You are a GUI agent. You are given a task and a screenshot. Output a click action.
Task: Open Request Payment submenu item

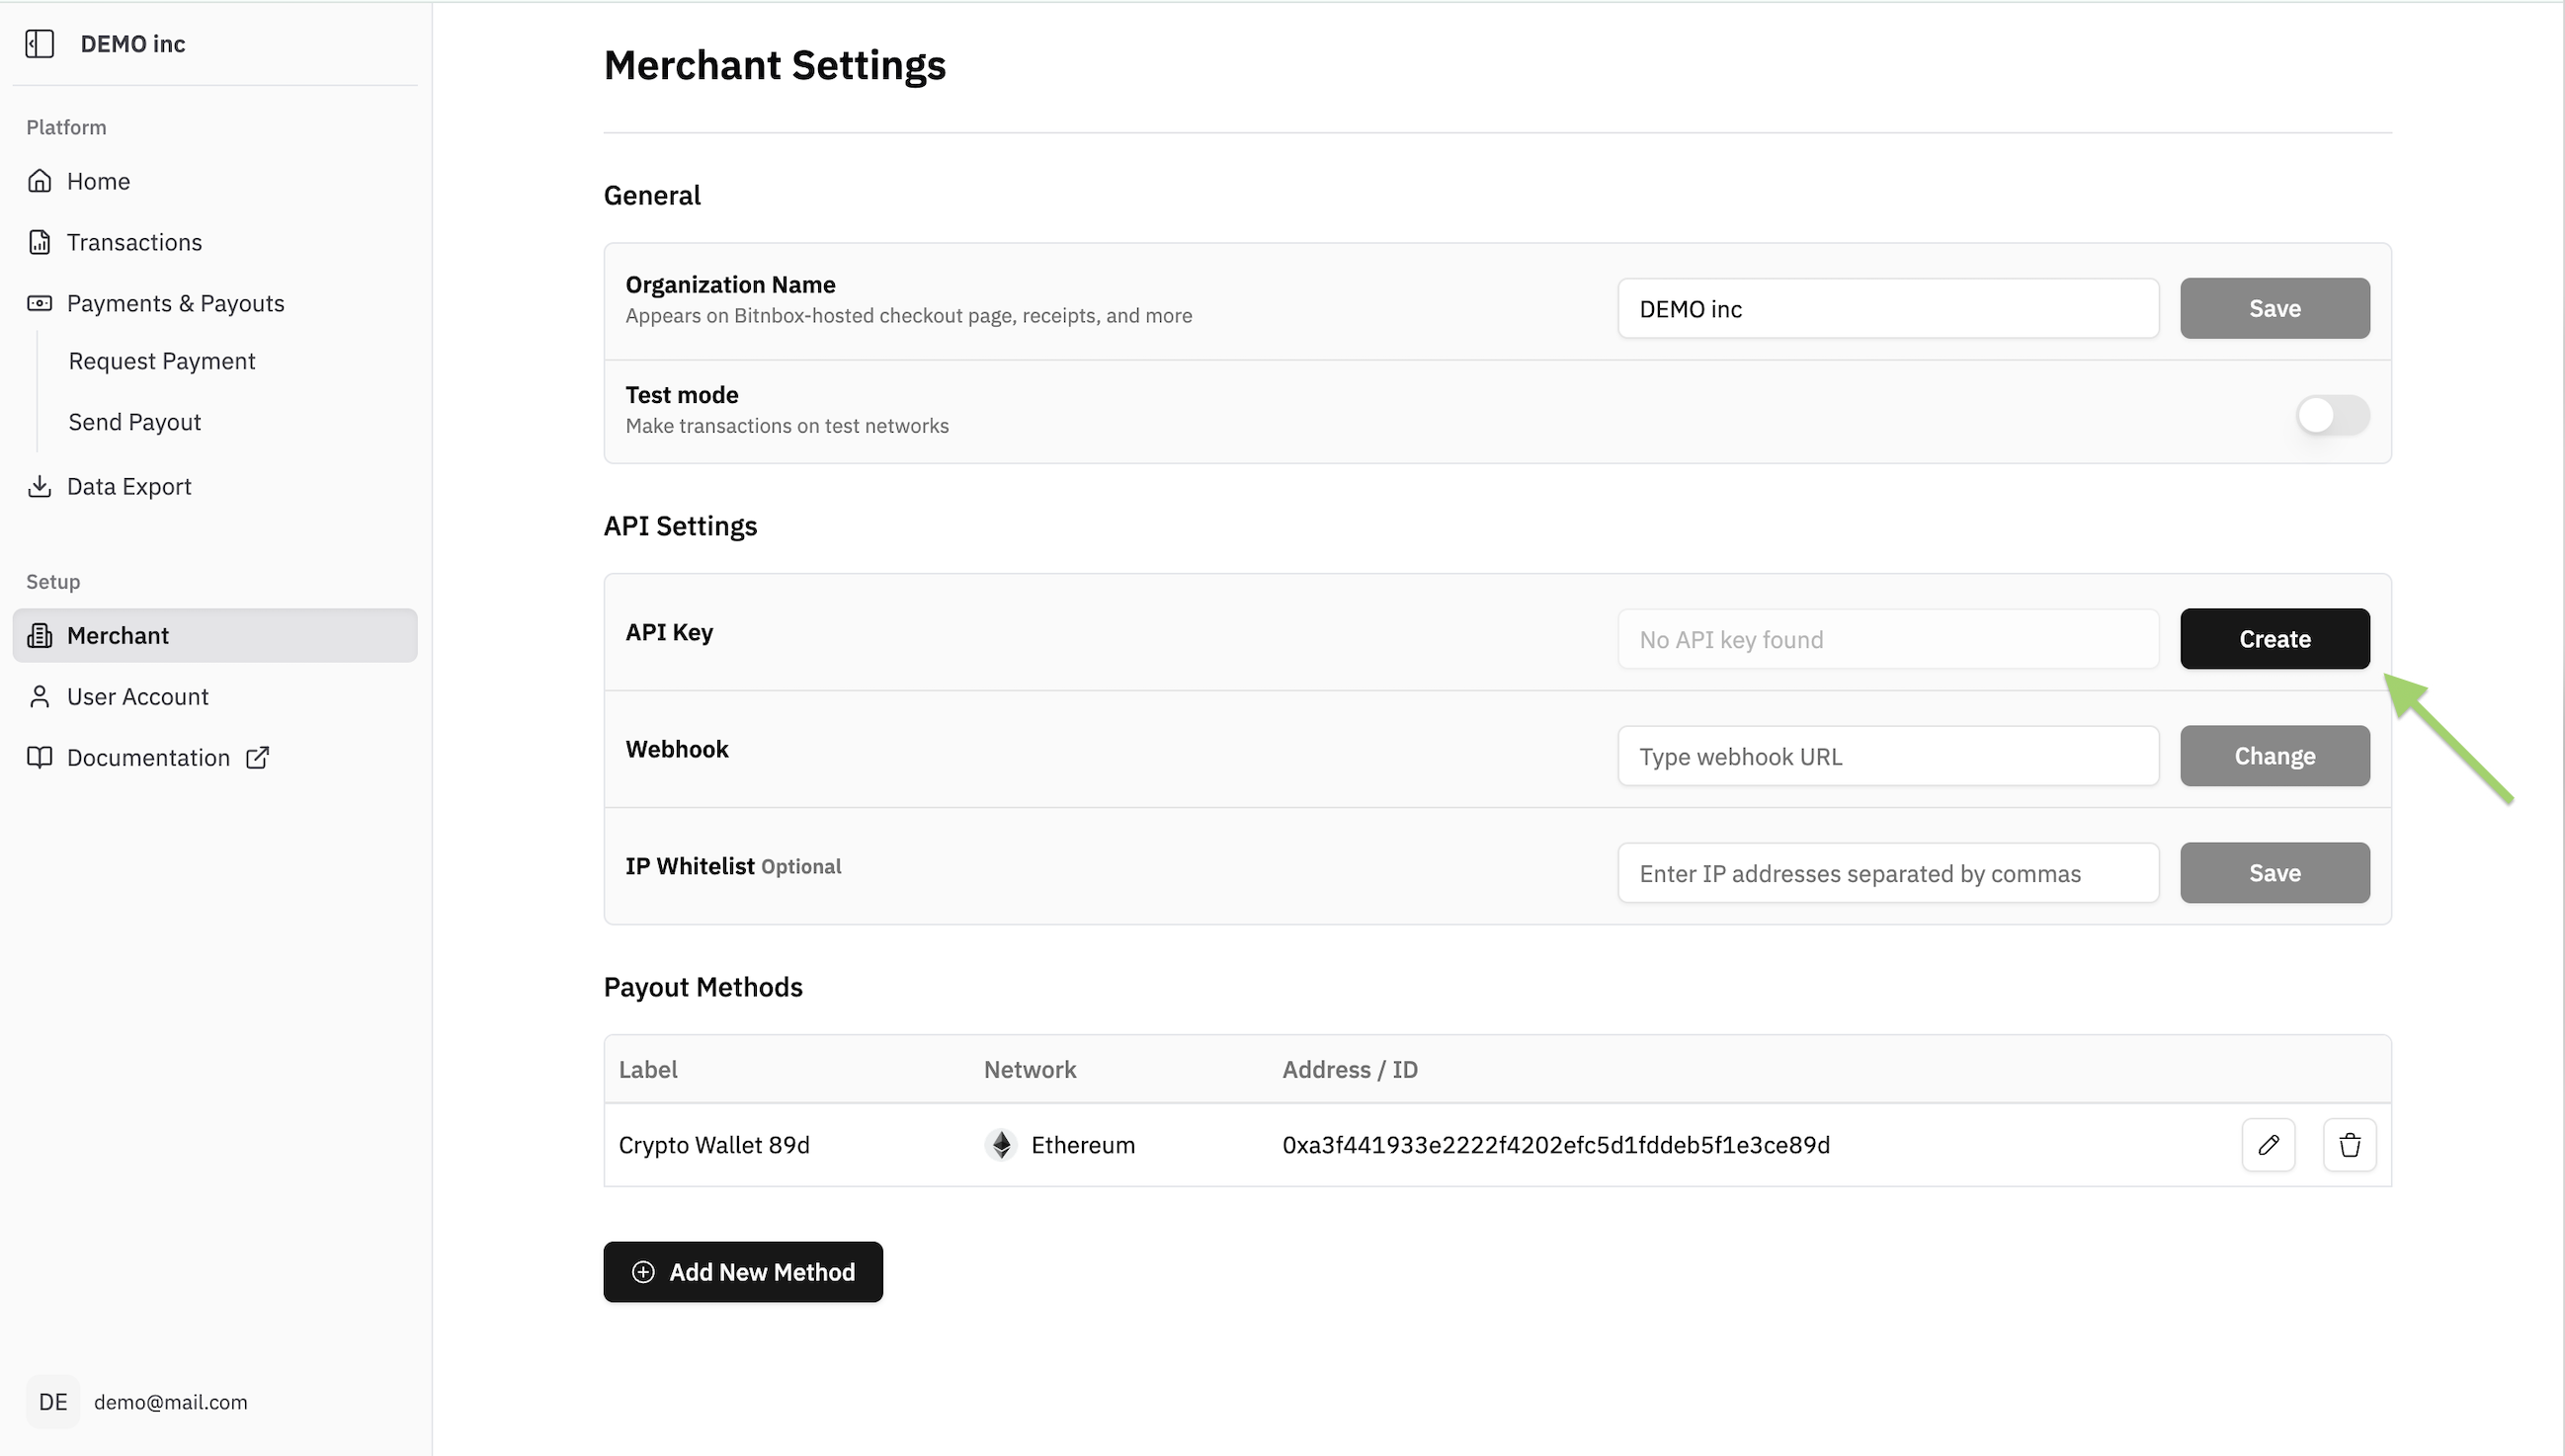(162, 361)
